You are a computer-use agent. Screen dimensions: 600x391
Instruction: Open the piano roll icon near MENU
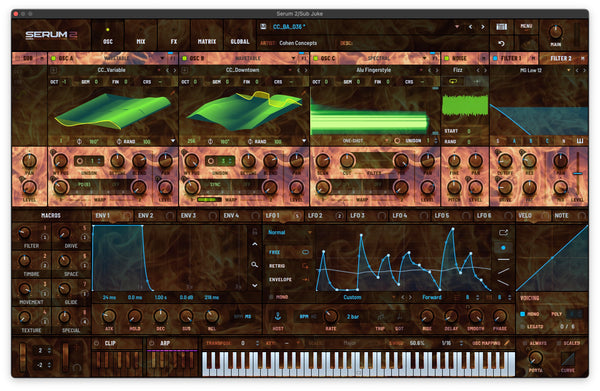pos(501,27)
